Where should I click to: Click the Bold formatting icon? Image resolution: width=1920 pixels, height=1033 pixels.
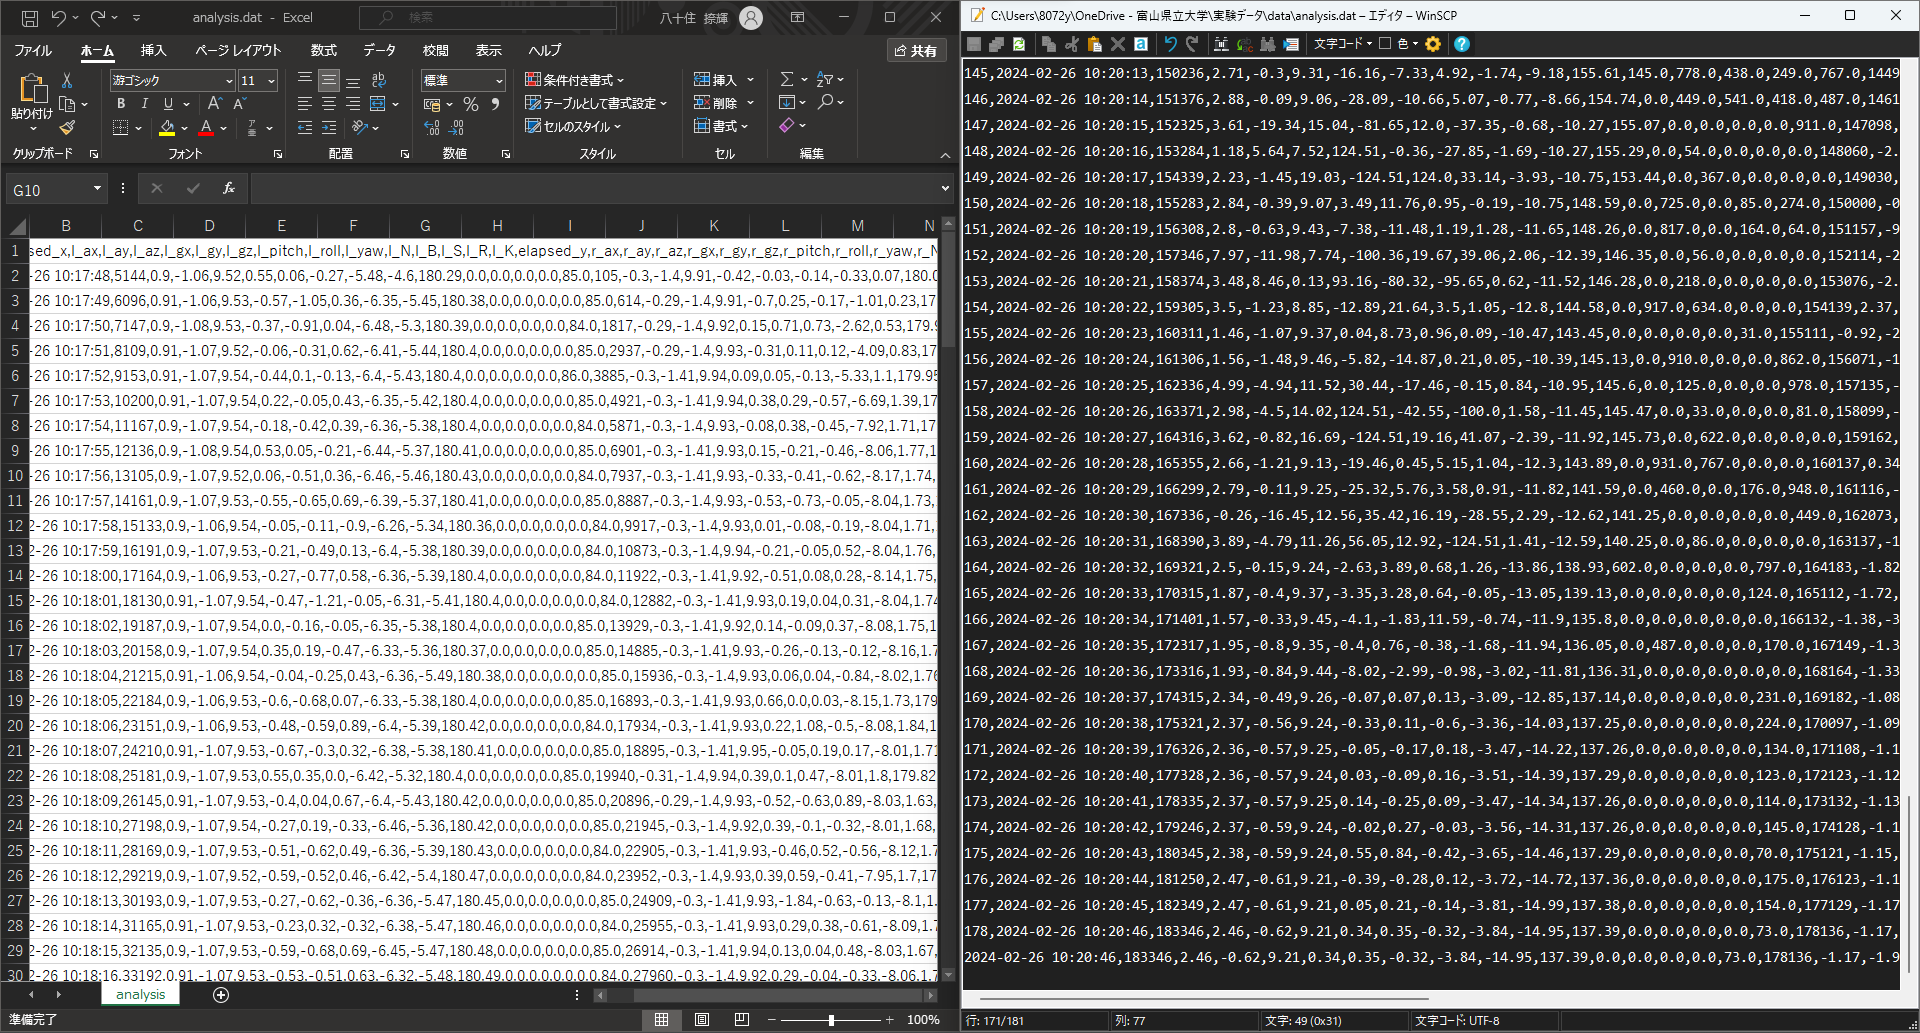121,103
